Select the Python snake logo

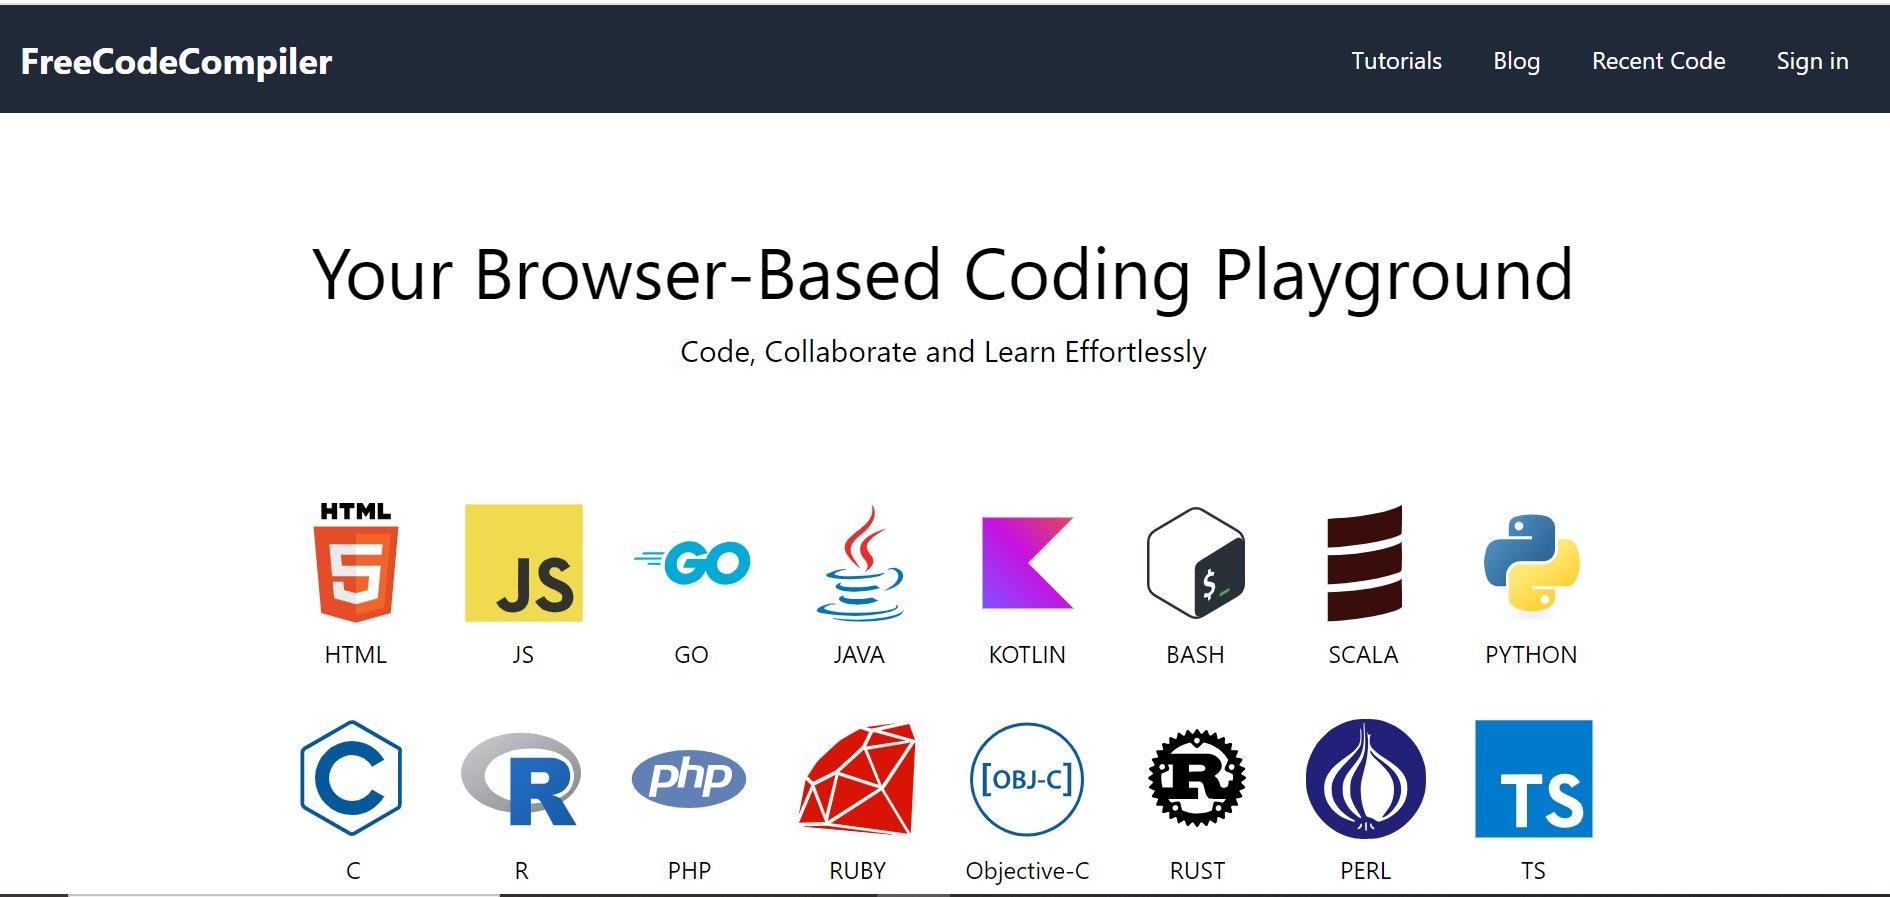[1532, 562]
